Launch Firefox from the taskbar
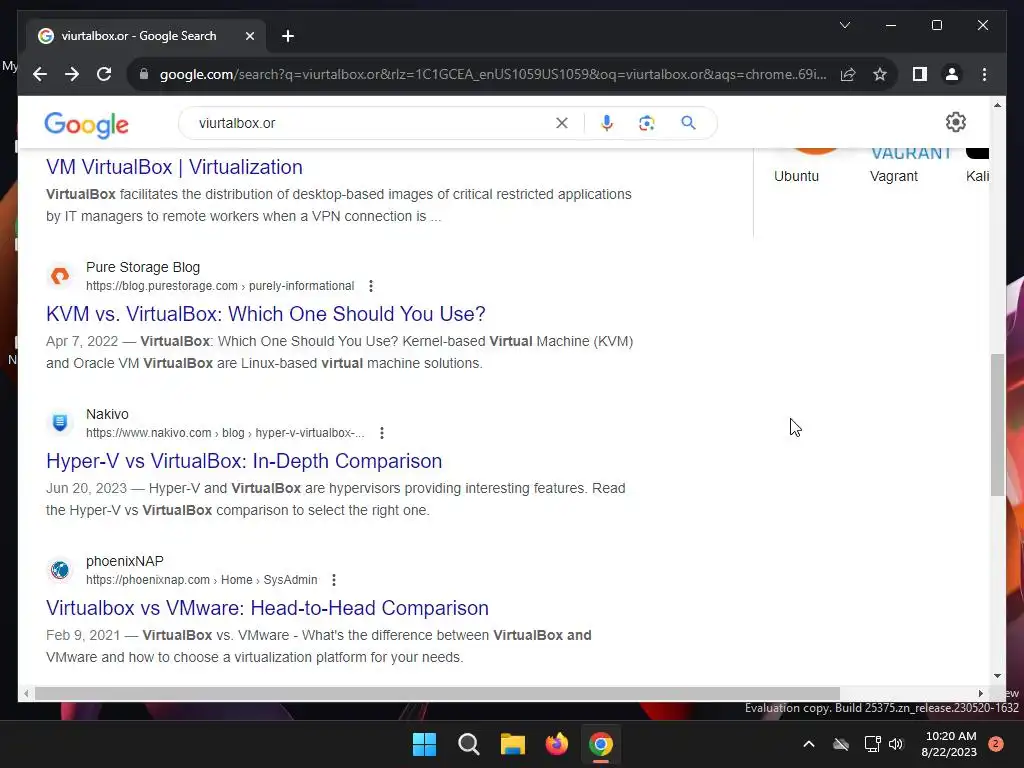 tap(557, 744)
